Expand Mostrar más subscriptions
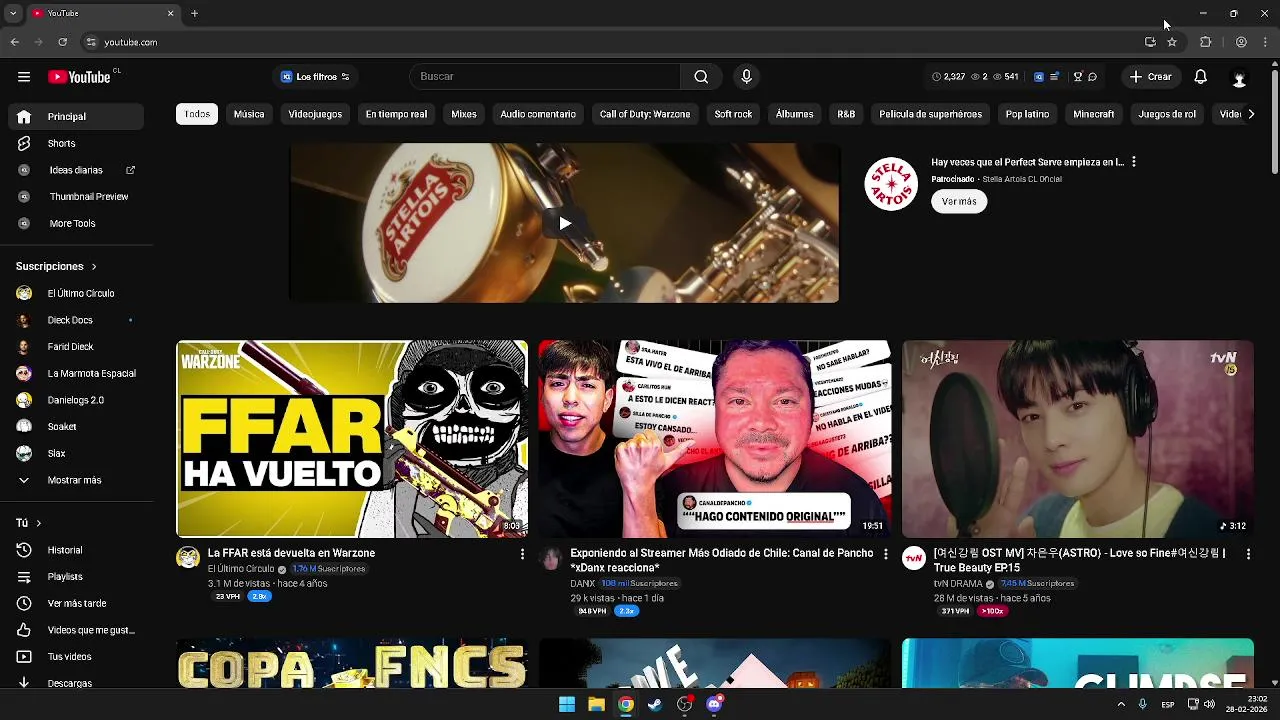This screenshot has height=720, width=1280. click(x=75, y=480)
